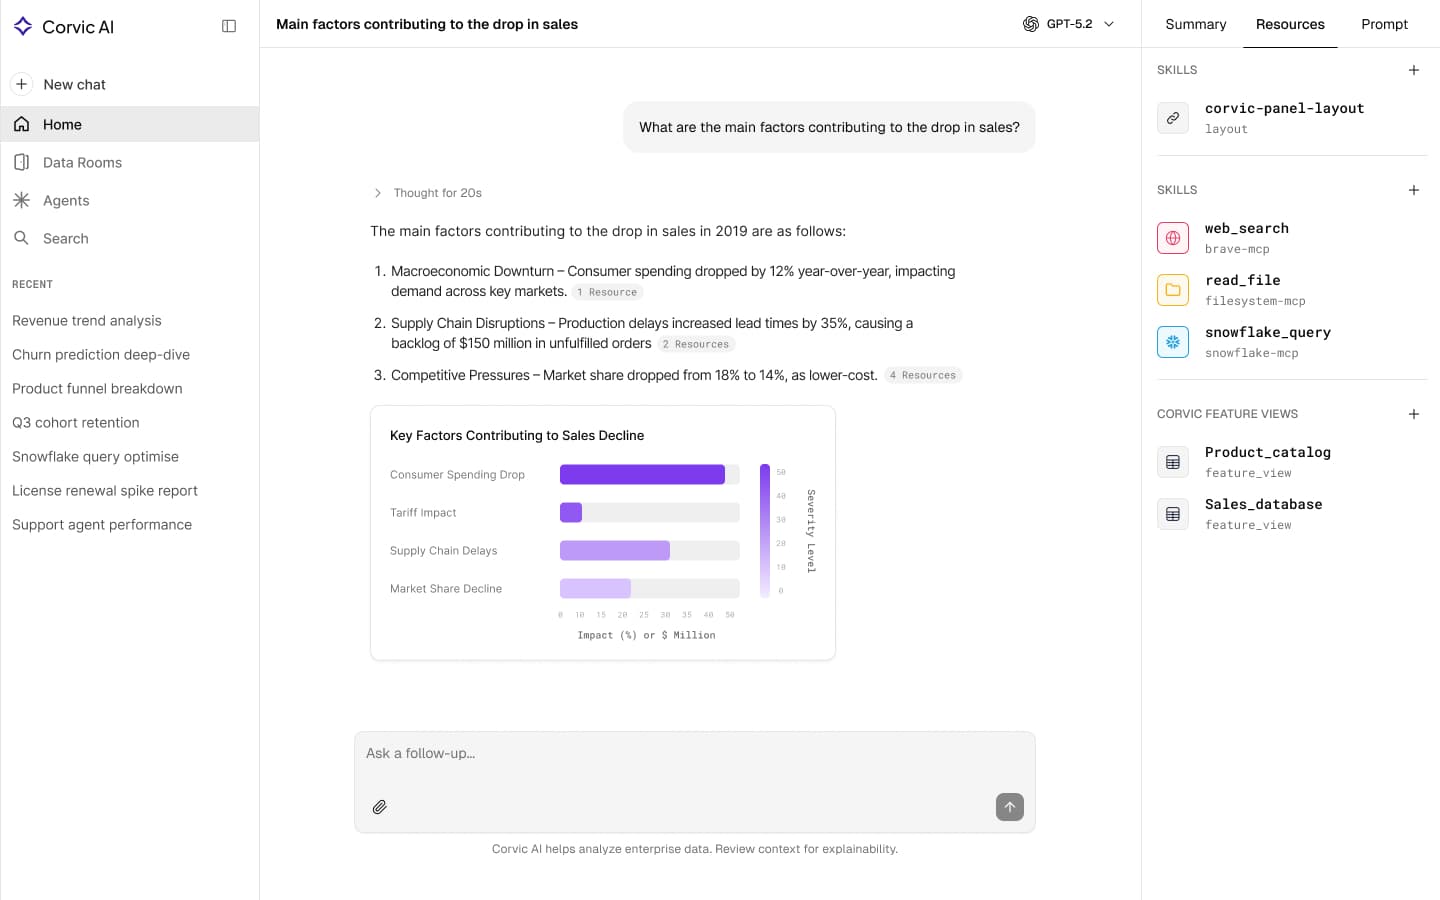
Task: Select the Agents icon in sidebar
Action: 22,200
